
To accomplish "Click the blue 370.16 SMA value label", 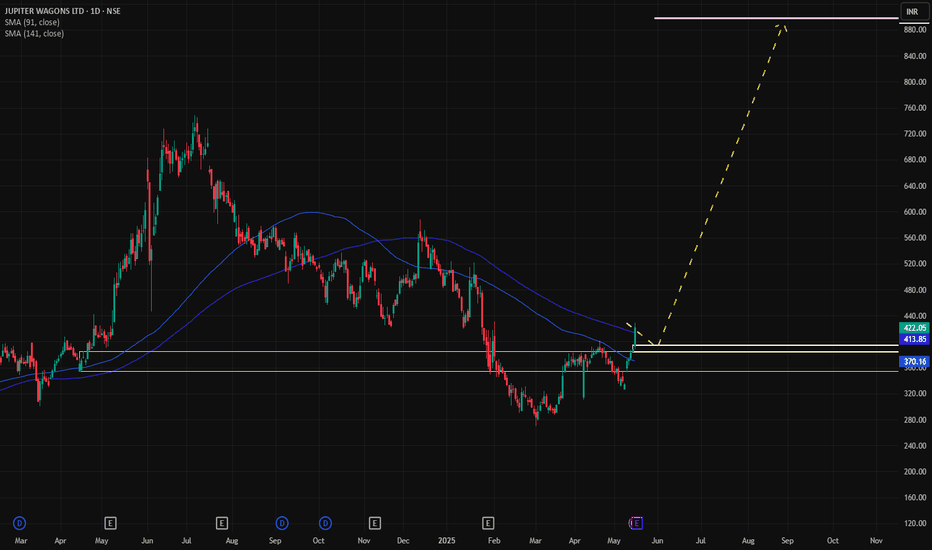I will click(914, 362).
